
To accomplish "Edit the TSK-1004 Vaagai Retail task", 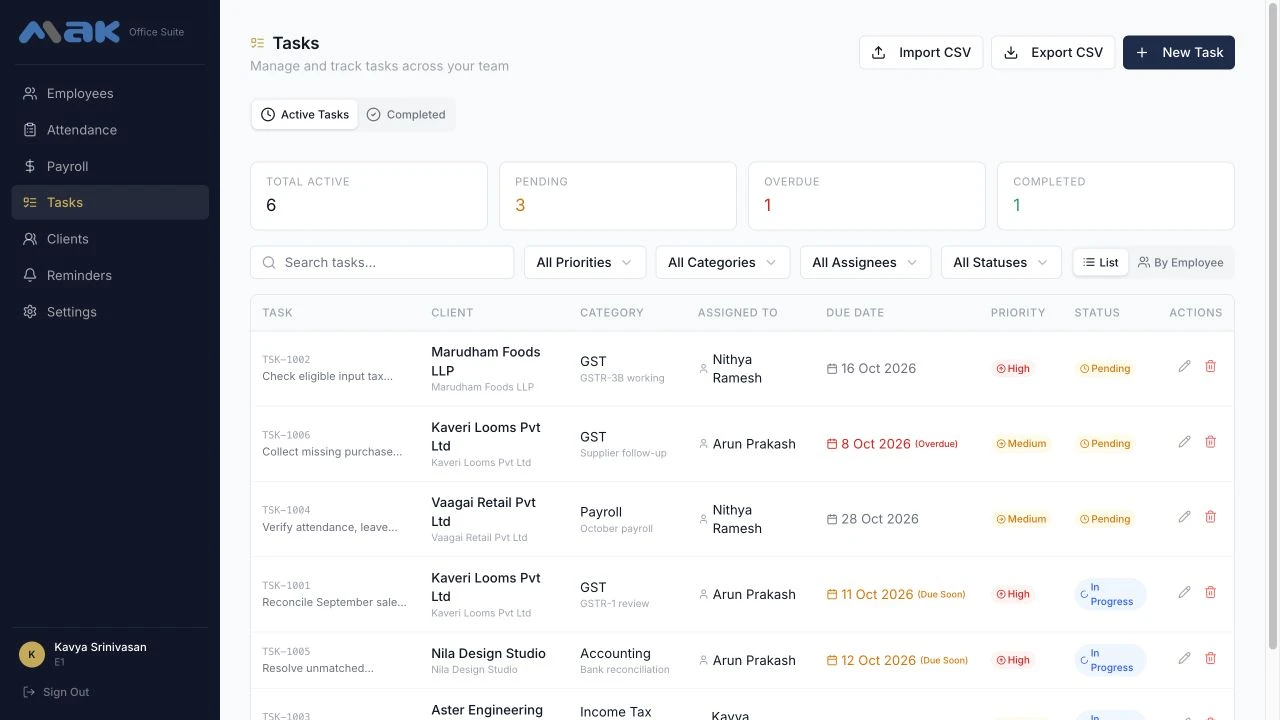I will click(1184, 517).
